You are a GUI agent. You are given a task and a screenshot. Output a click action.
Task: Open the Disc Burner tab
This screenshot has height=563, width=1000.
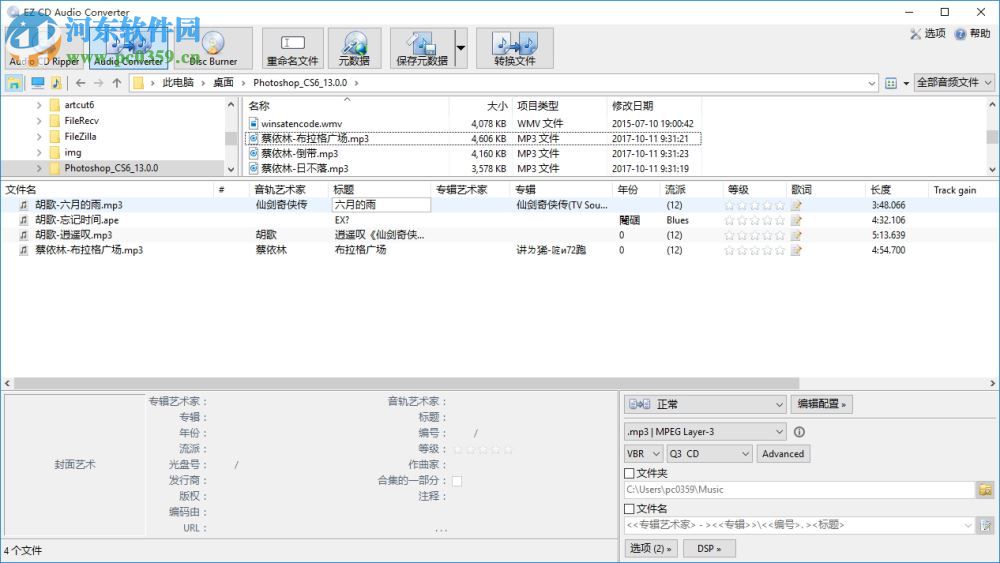pos(212,48)
